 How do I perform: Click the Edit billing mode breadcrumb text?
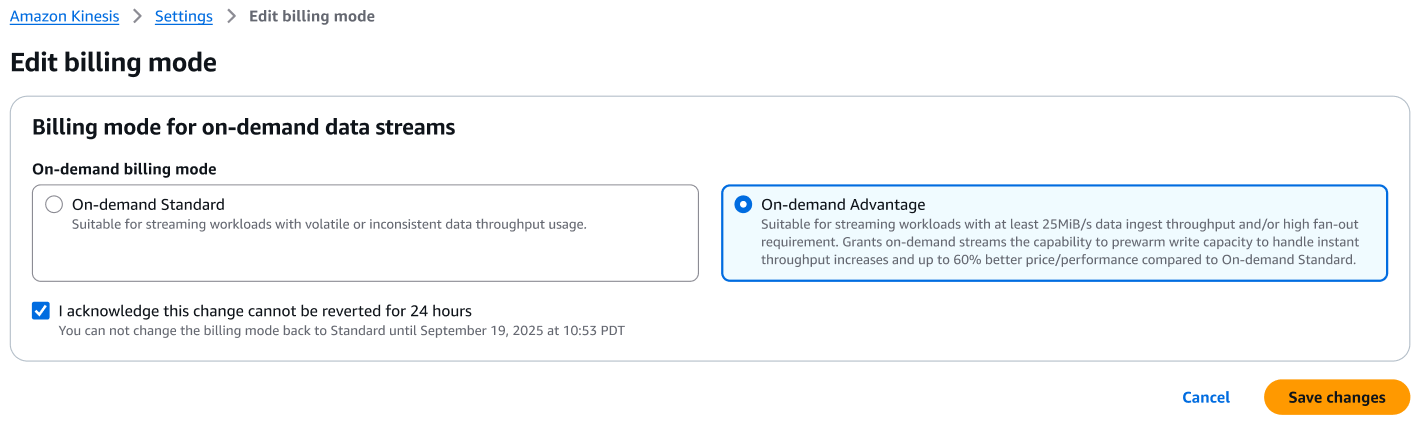coord(312,17)
